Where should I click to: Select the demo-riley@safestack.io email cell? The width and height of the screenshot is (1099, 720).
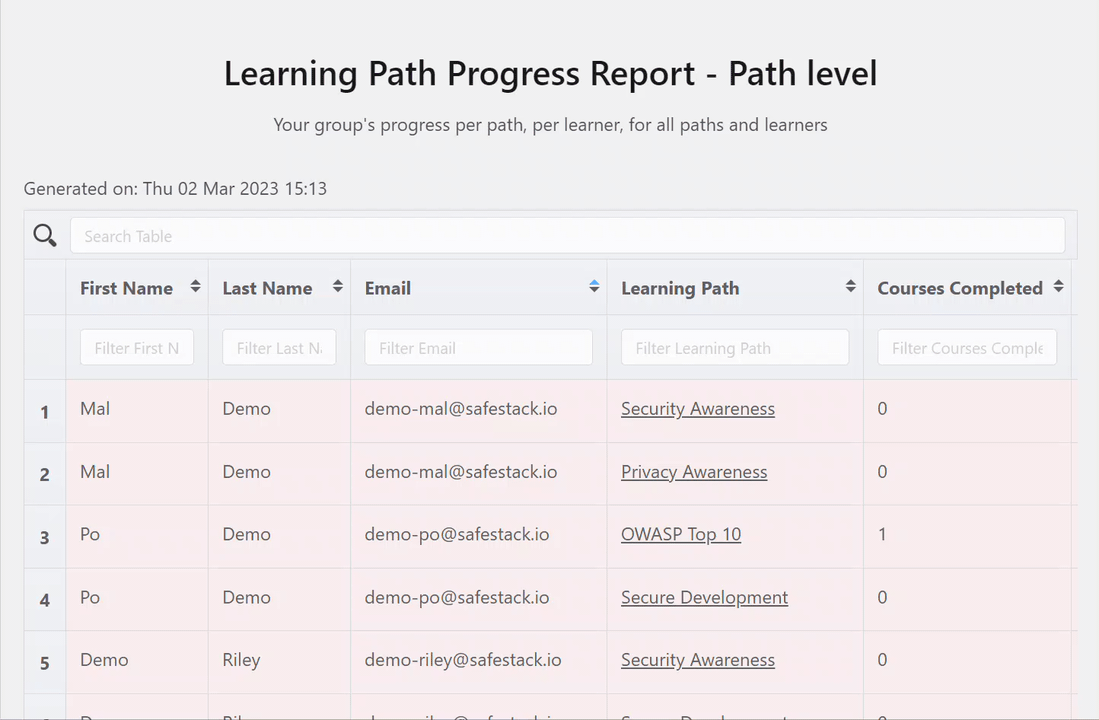[463, 660]
